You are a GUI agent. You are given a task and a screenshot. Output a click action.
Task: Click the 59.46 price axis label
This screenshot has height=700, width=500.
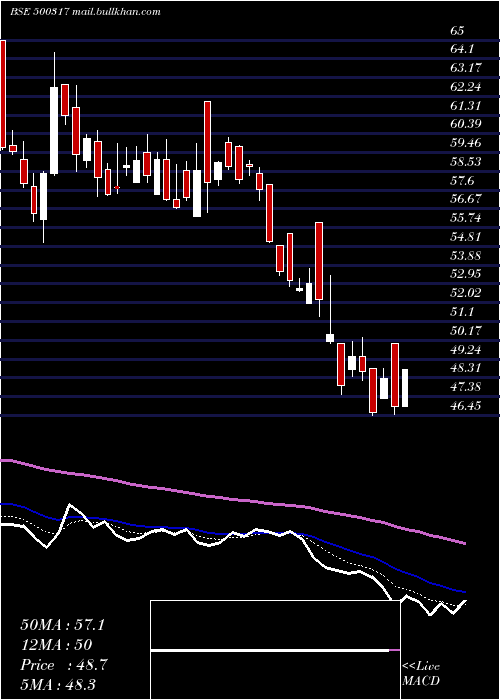click(465, 143)
